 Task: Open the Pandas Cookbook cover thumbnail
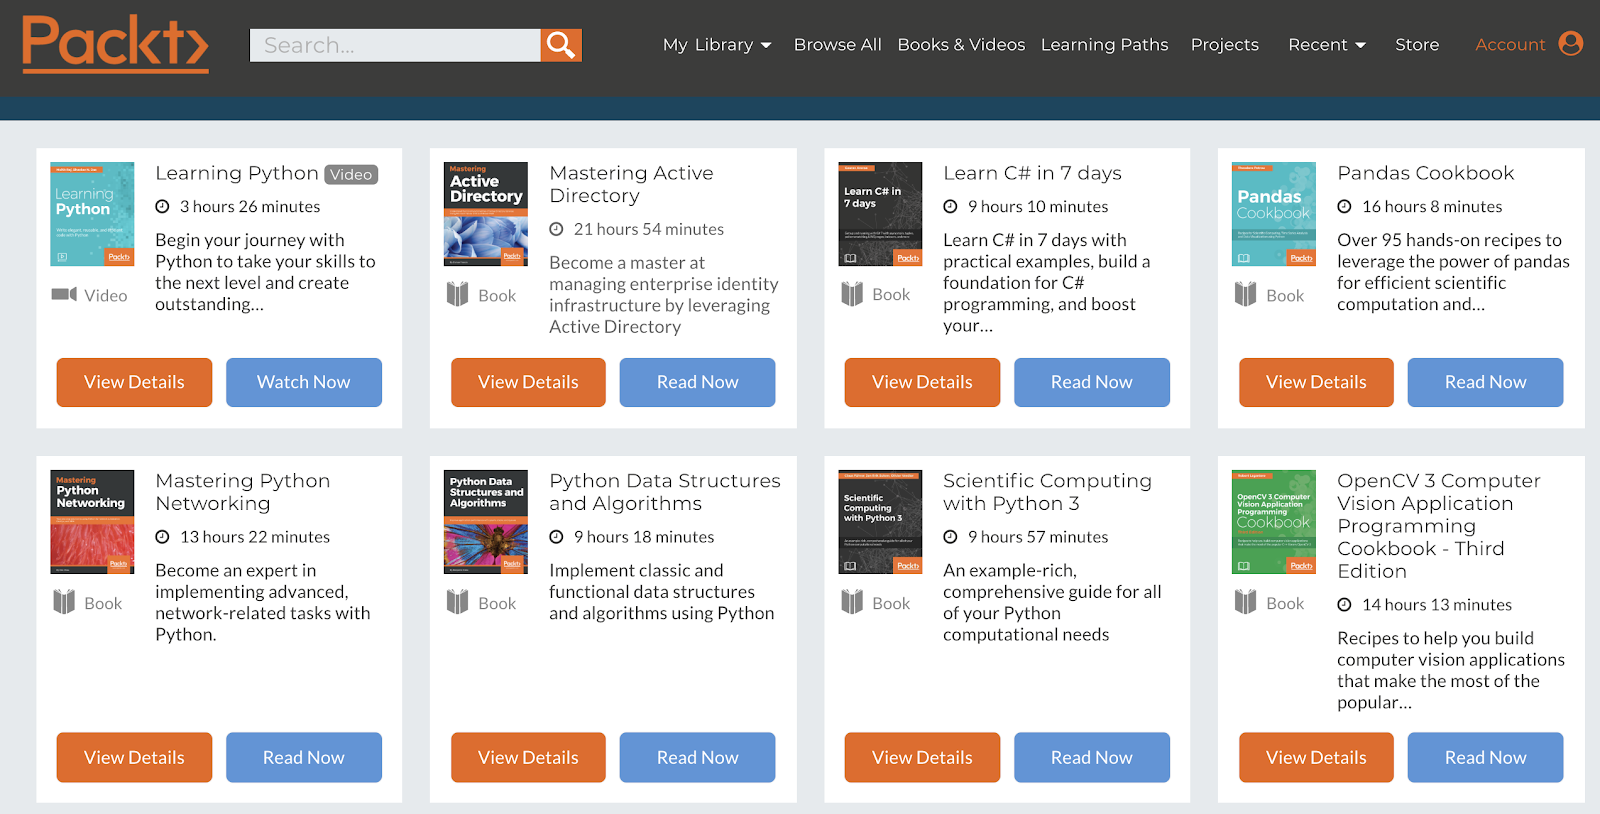[1274, 214]
